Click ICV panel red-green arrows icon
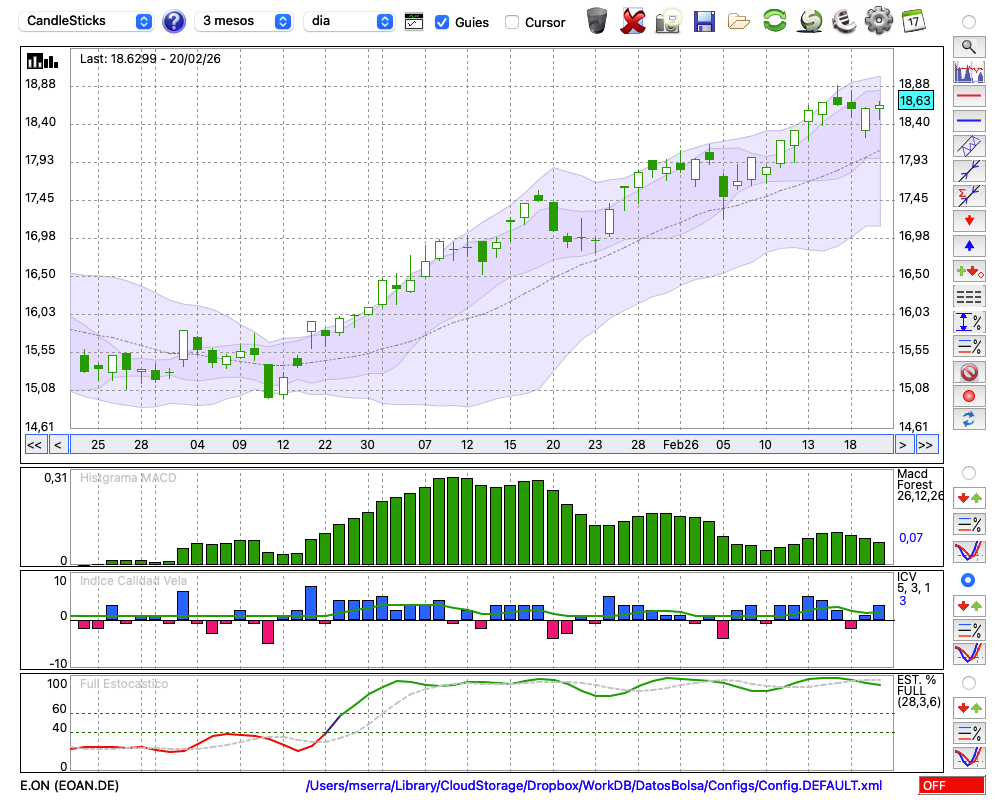 (x=969, y=605)
